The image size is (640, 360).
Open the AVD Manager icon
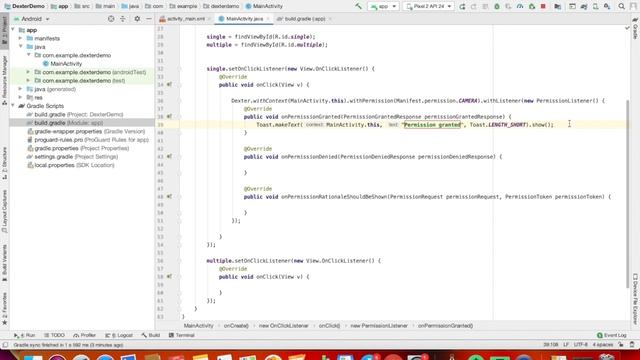pos(596,7)
